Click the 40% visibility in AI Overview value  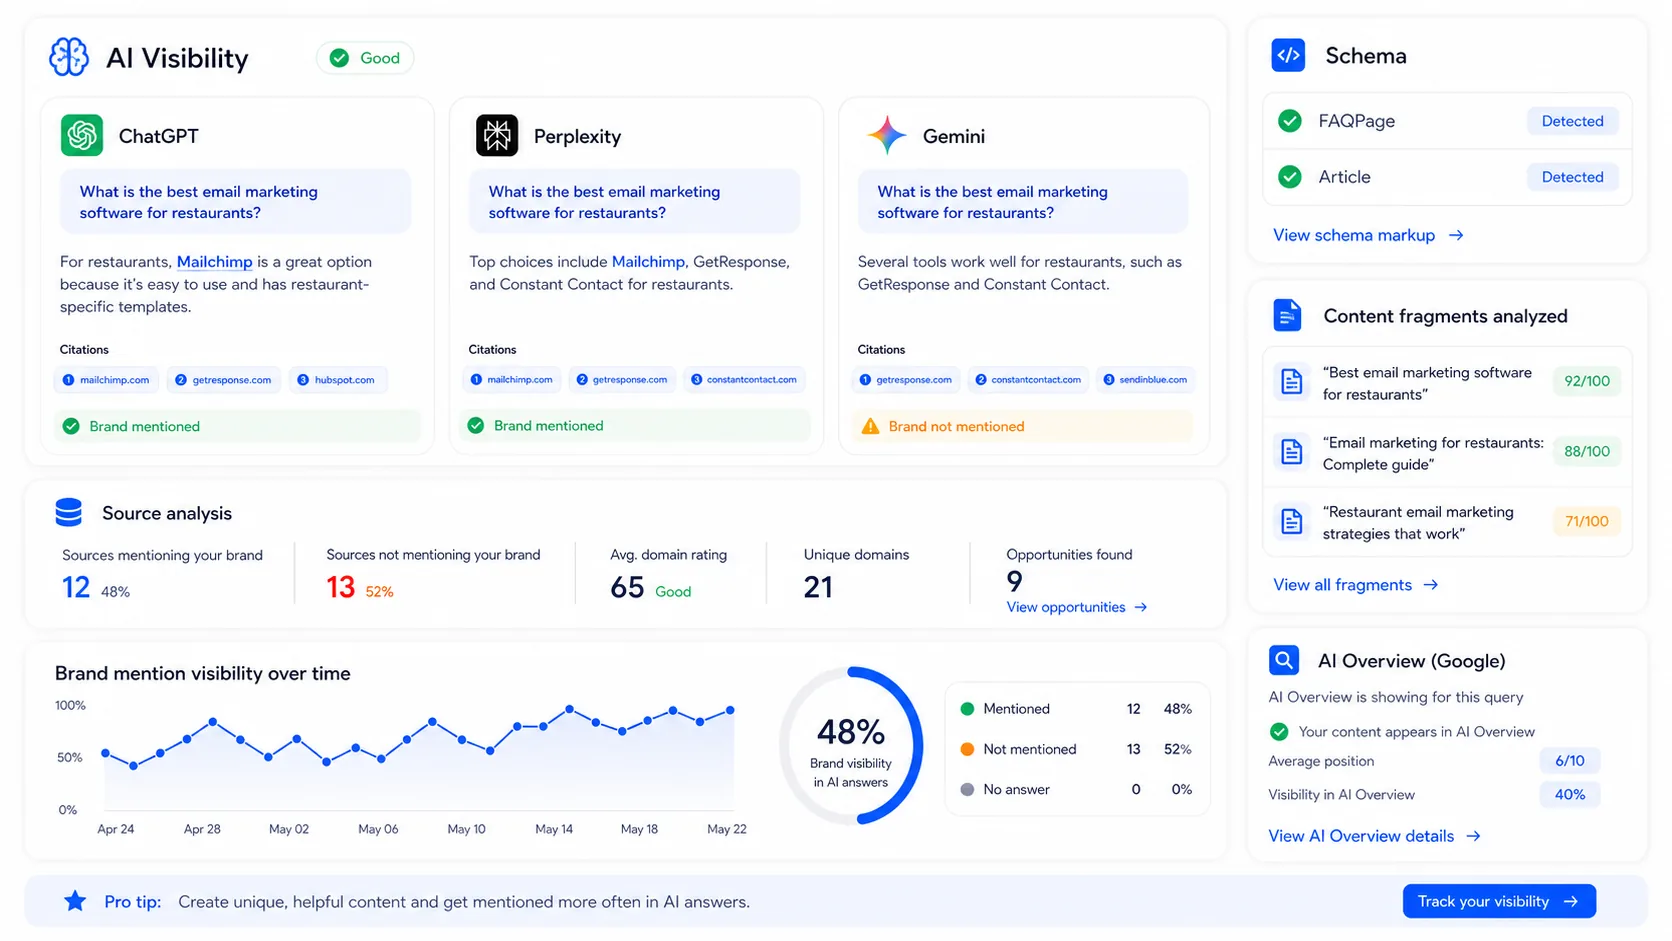pos(1570,795)
